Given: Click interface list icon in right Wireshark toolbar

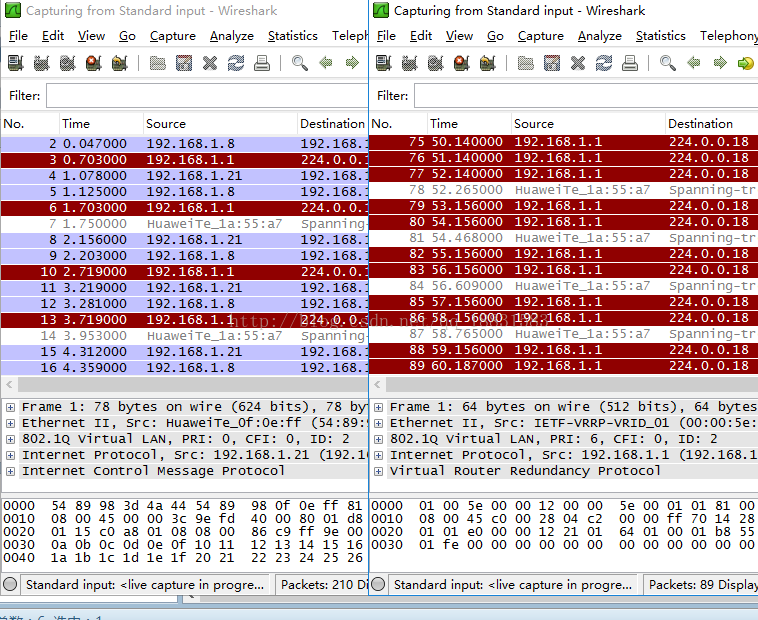Looking at the screenshot, I should [384, 63].
